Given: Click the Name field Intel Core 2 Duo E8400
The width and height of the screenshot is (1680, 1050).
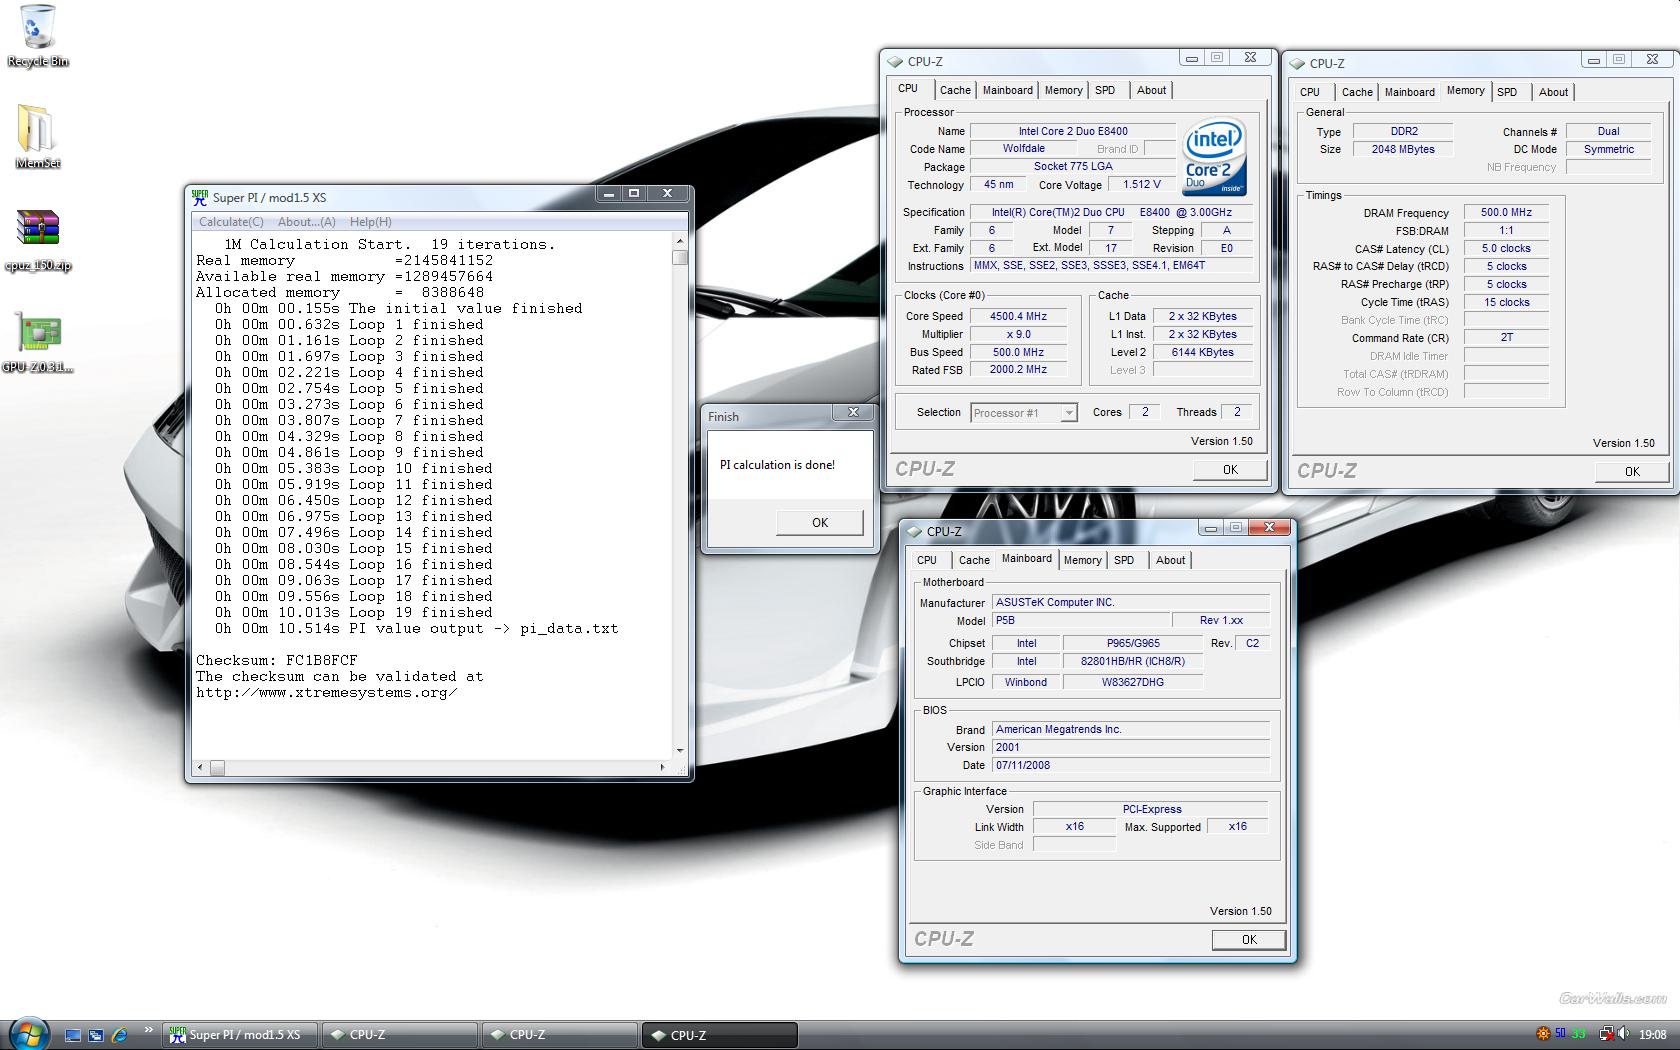Looking at the screenshot, I should 1073,131.
